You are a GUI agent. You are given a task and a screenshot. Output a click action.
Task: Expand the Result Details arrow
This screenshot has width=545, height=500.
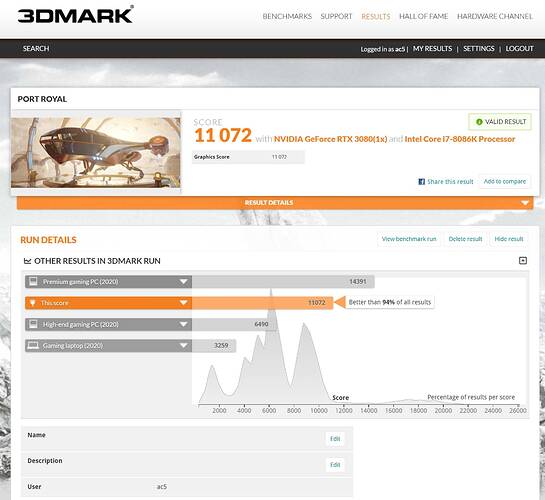click(524, 203)
